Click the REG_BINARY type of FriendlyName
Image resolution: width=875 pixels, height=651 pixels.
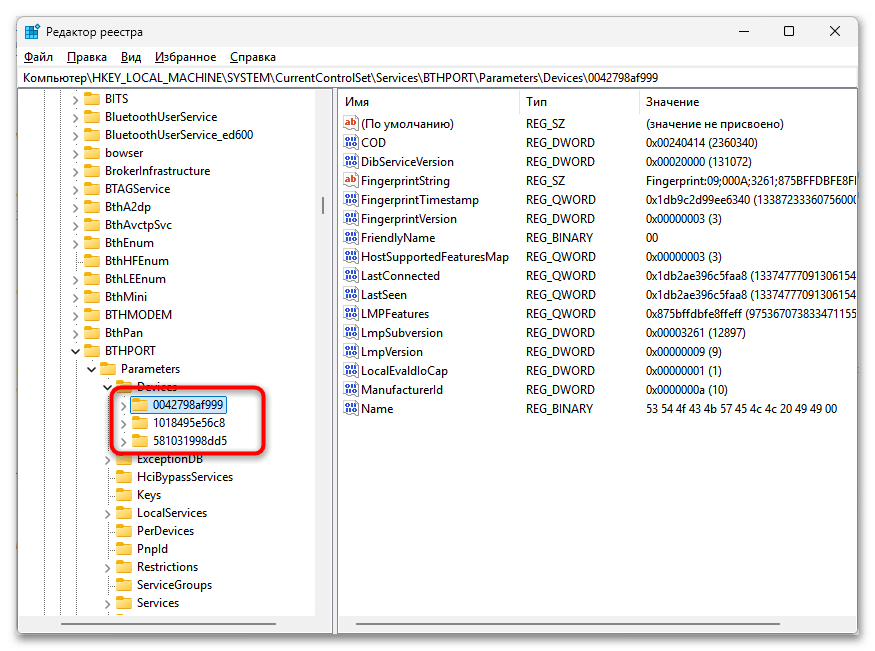(x=559, y=238)
